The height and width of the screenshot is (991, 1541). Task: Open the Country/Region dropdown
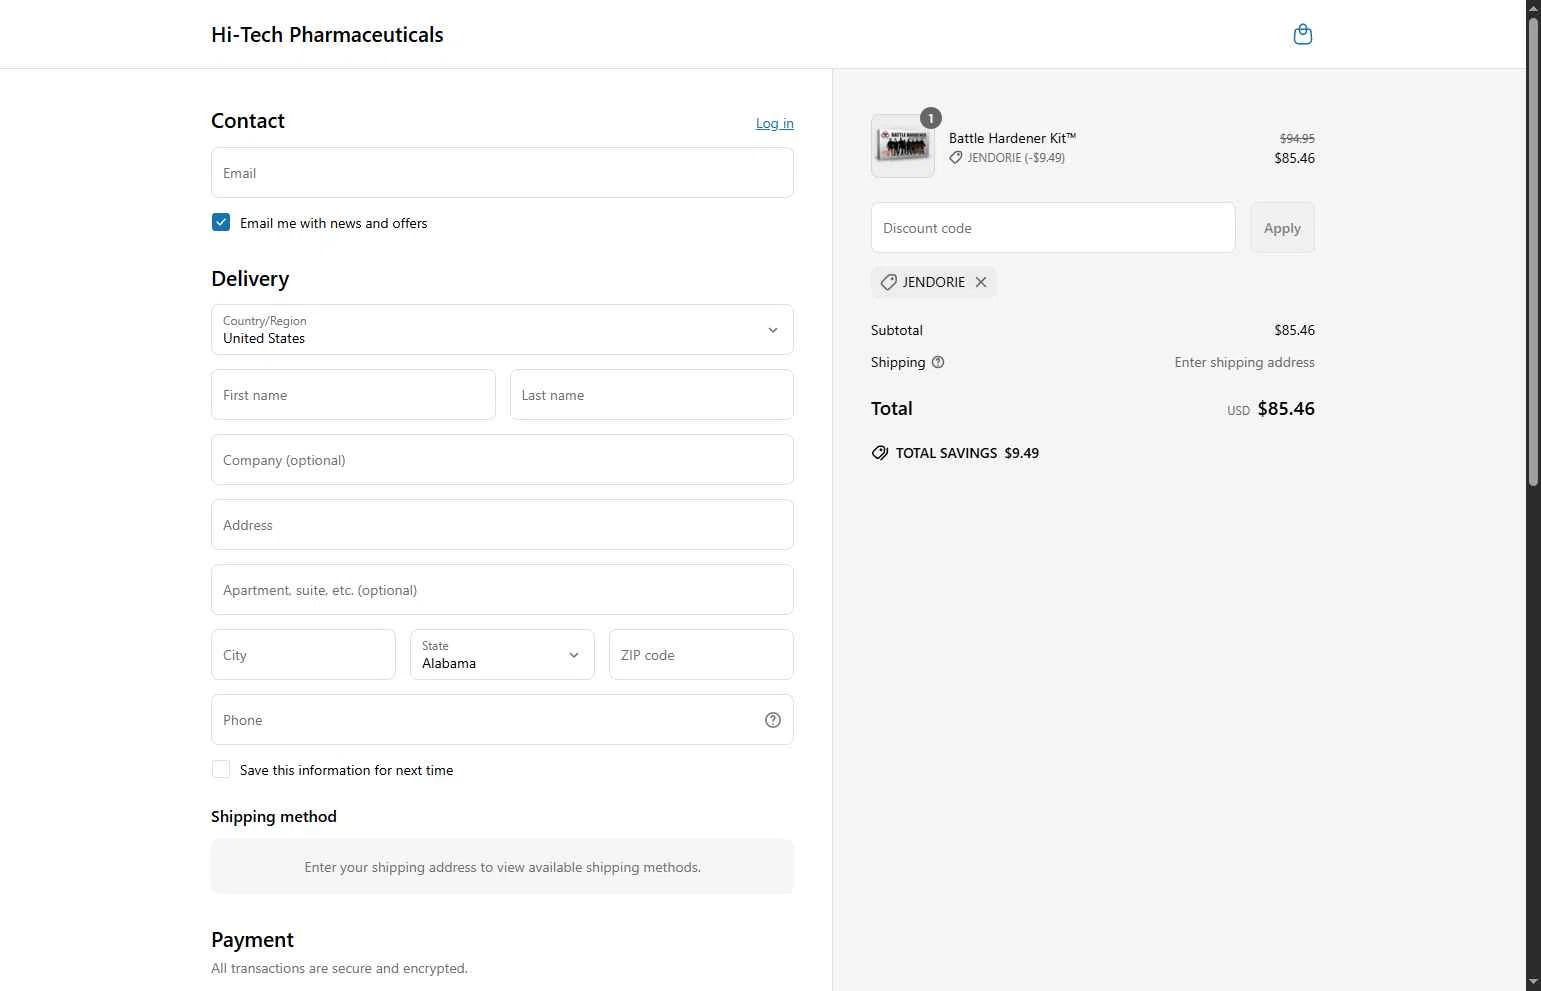tap(502, 330)
